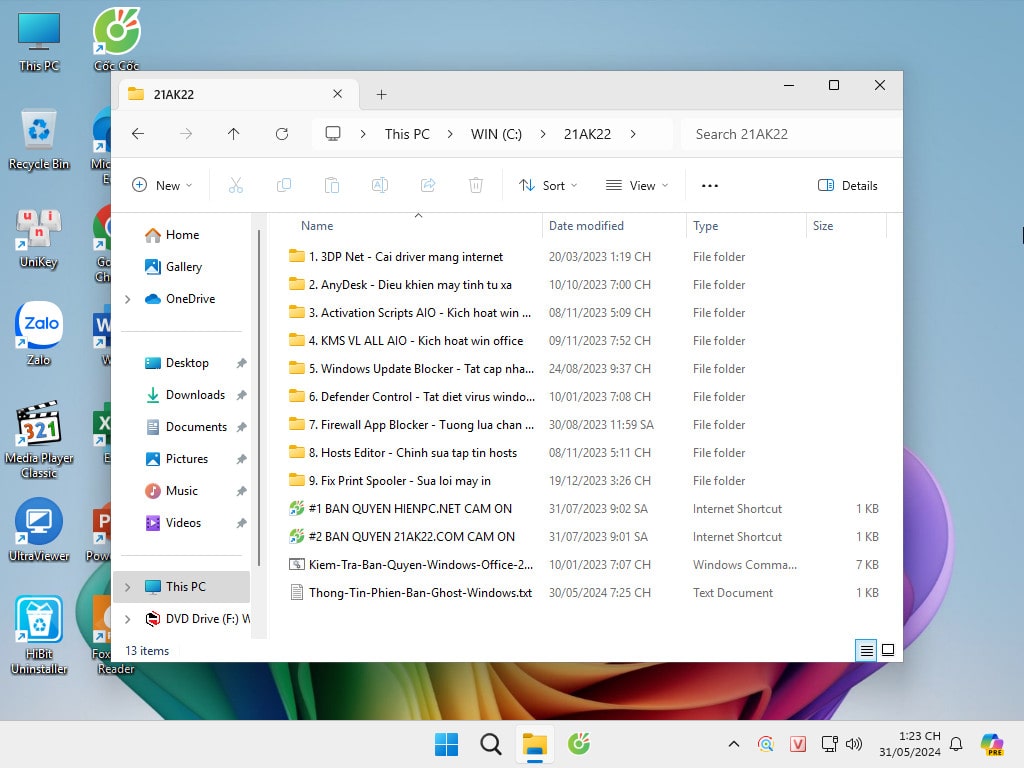
Task: Select the 21AK22 tab
Action: point(236,94)
